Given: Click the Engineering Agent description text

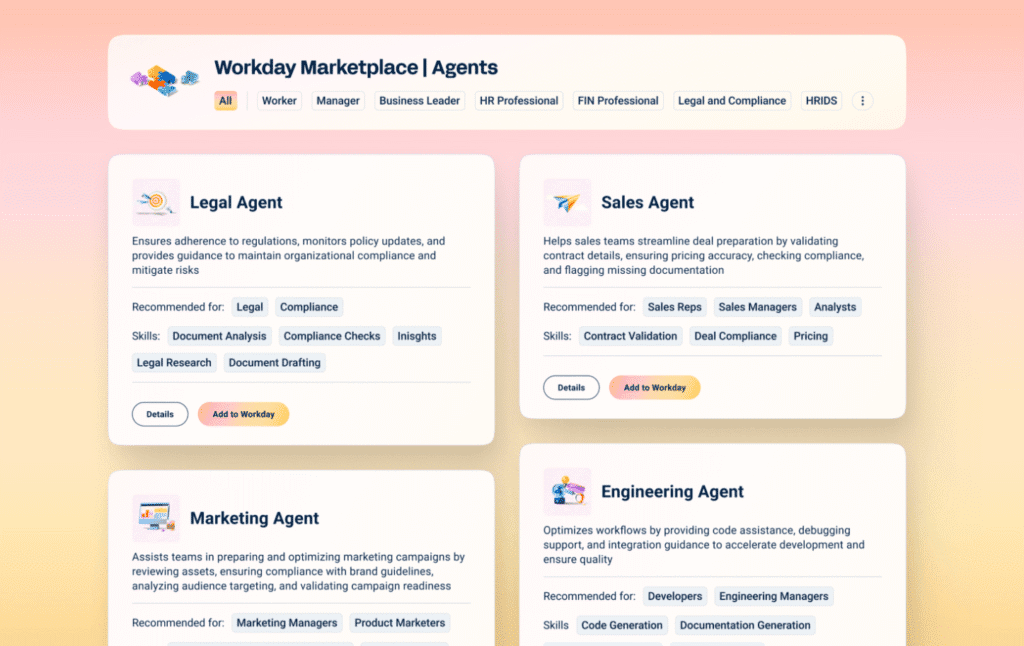Looking at the screenshot, I should pos(704,545).
